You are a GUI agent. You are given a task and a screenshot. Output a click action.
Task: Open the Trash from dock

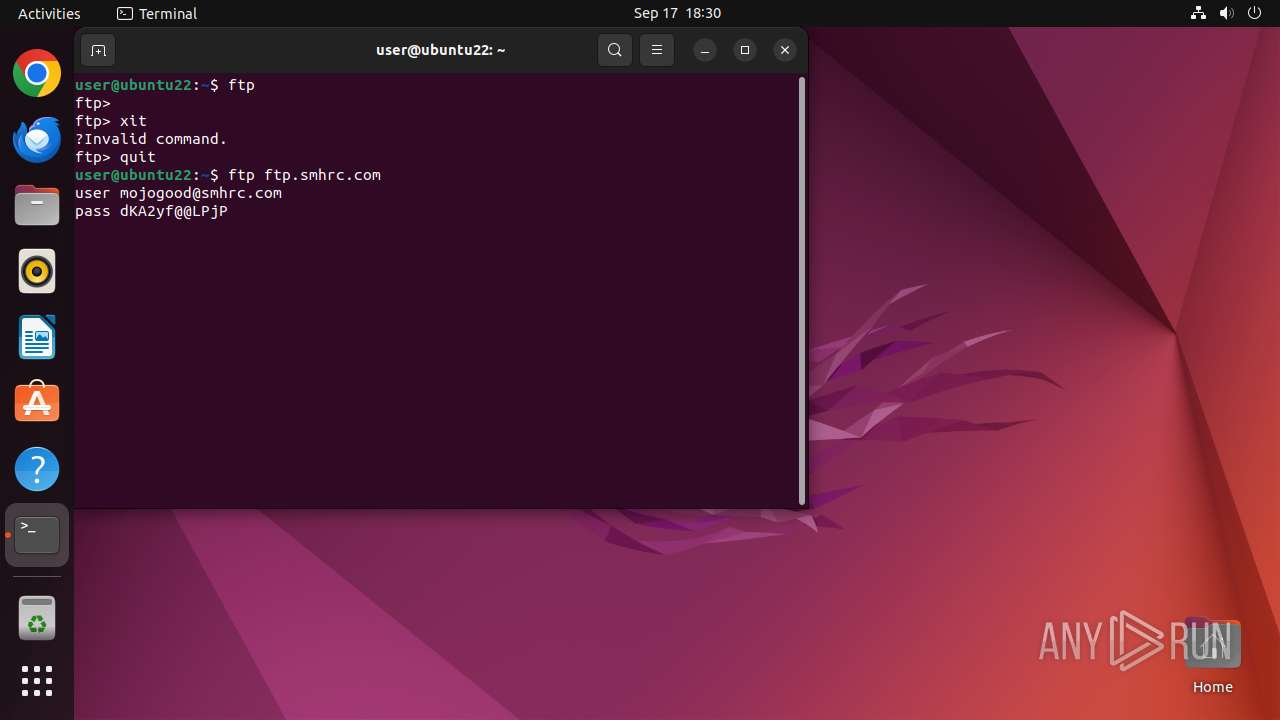(37, 618)
